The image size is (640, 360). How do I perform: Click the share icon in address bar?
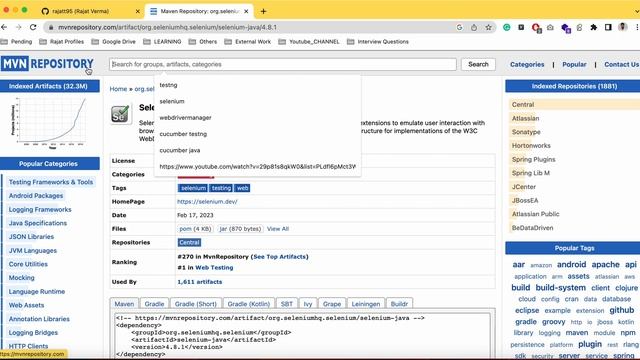[x=474, y=27]
